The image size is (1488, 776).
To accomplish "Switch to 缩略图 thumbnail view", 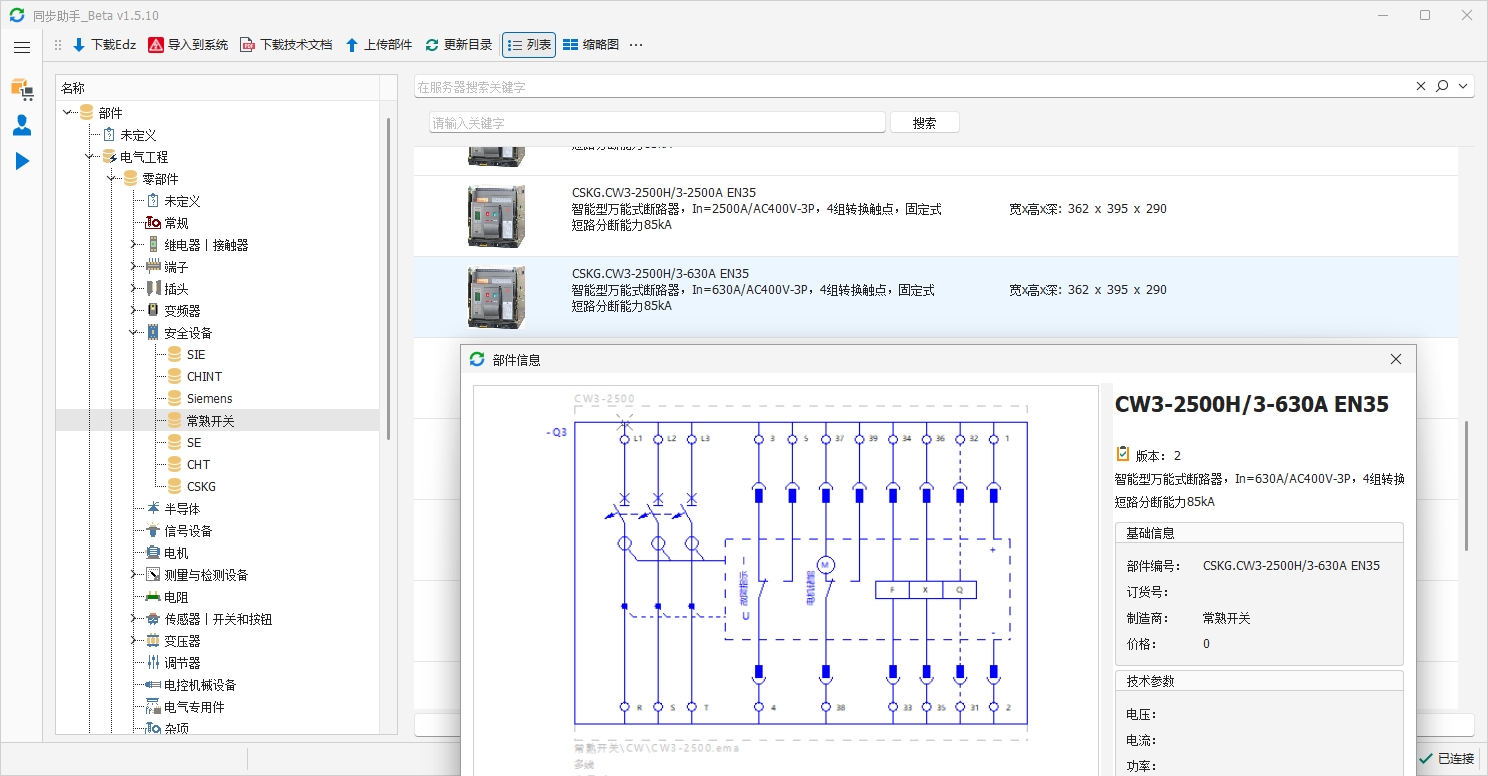I will click(x=591, y=45).
